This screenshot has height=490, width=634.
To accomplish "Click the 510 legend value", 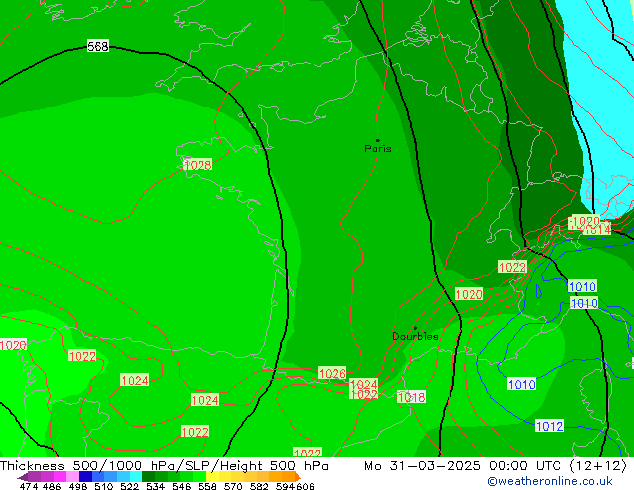I will (x=104, y=486).
